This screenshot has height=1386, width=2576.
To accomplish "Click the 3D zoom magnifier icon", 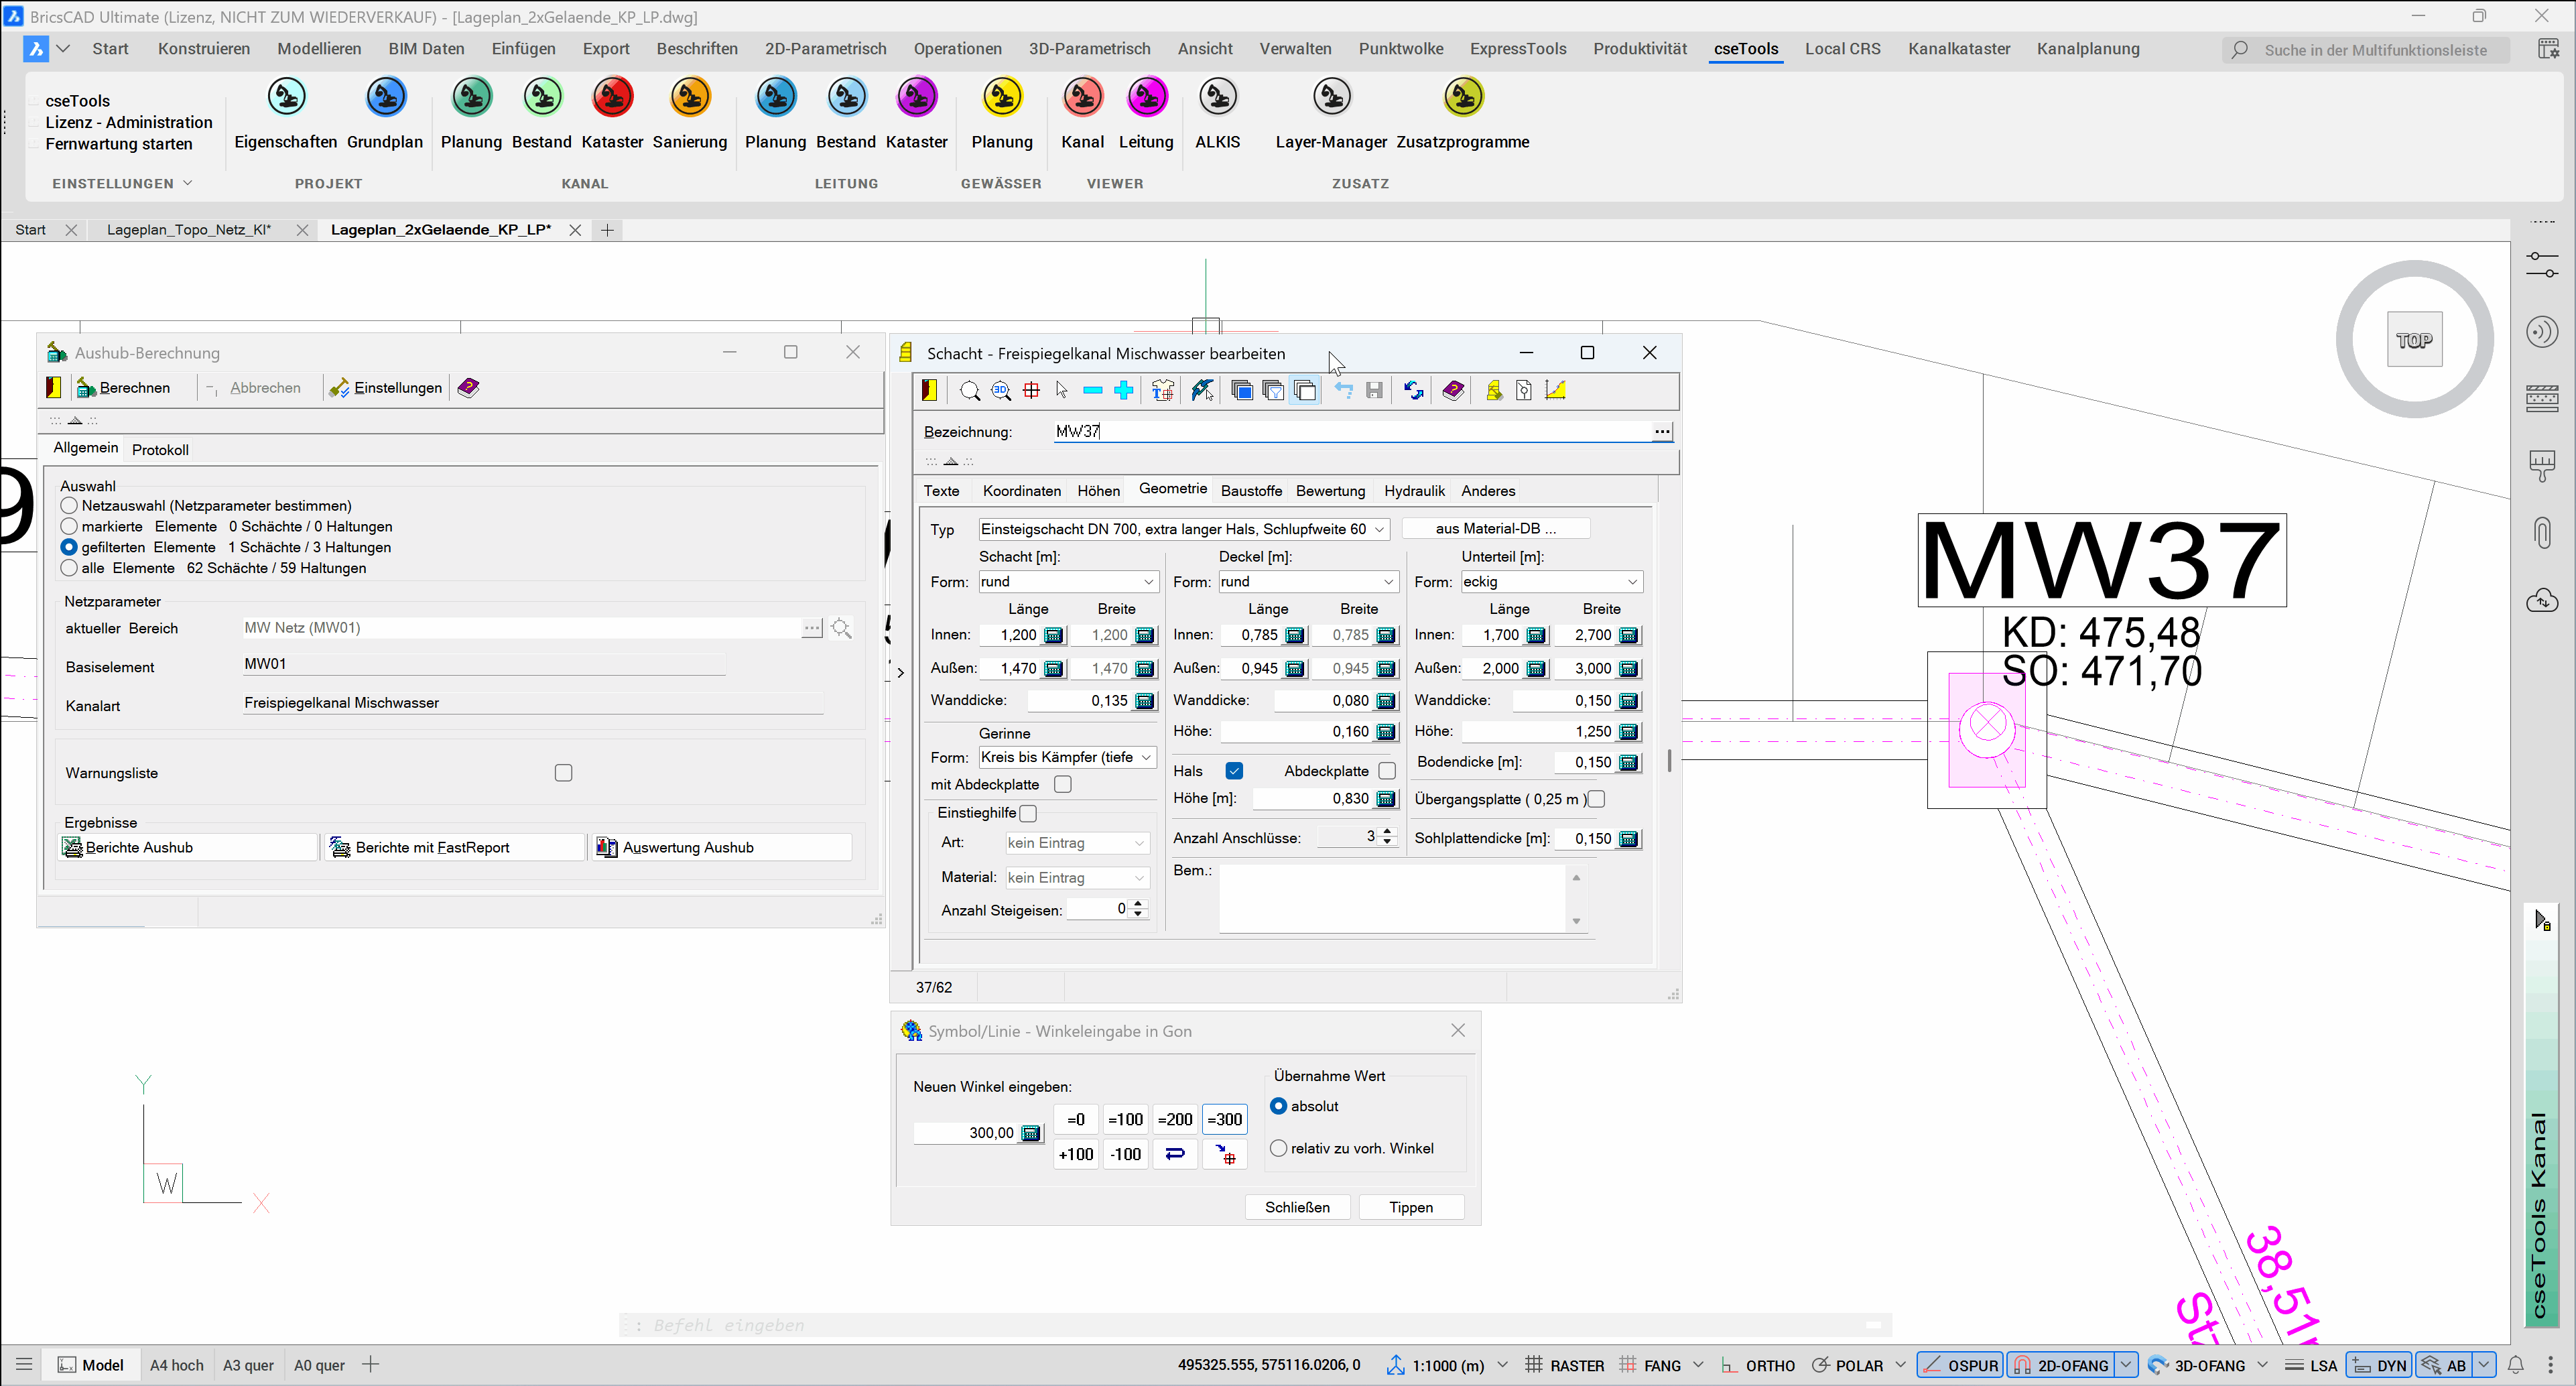I will (x=1000, y=391).
